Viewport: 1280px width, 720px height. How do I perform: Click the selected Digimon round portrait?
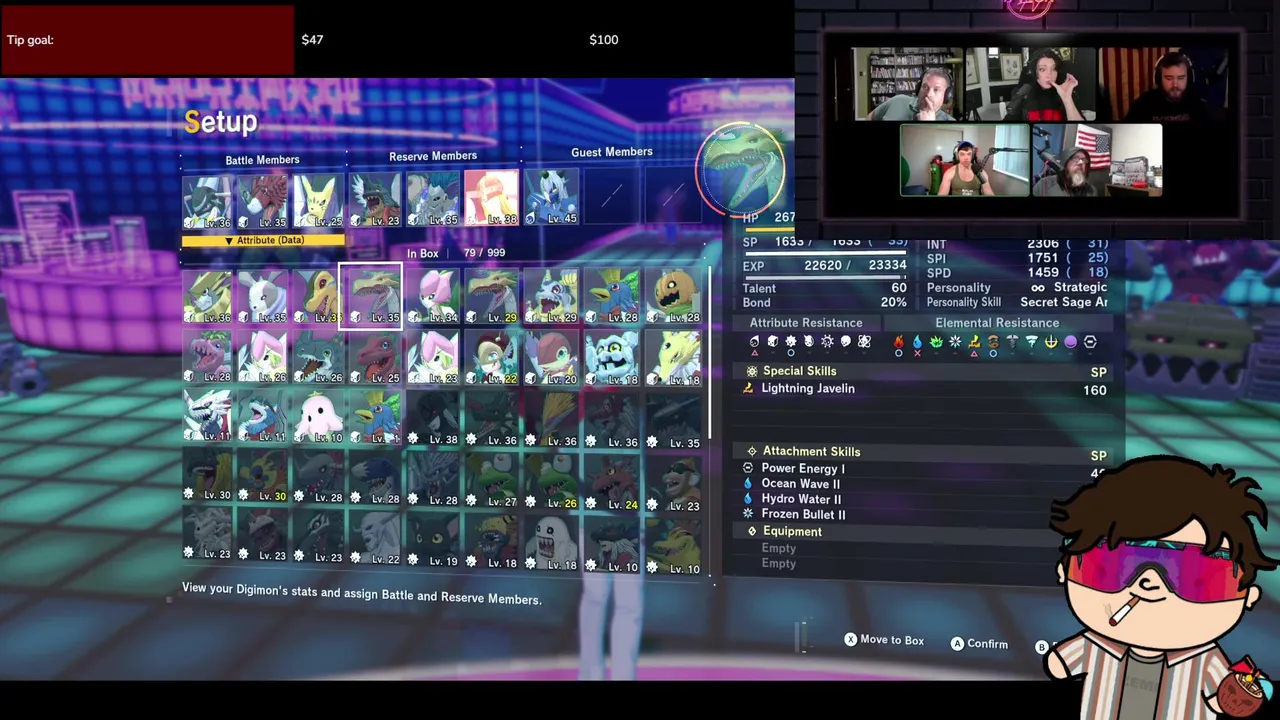[x=741, y=169]
